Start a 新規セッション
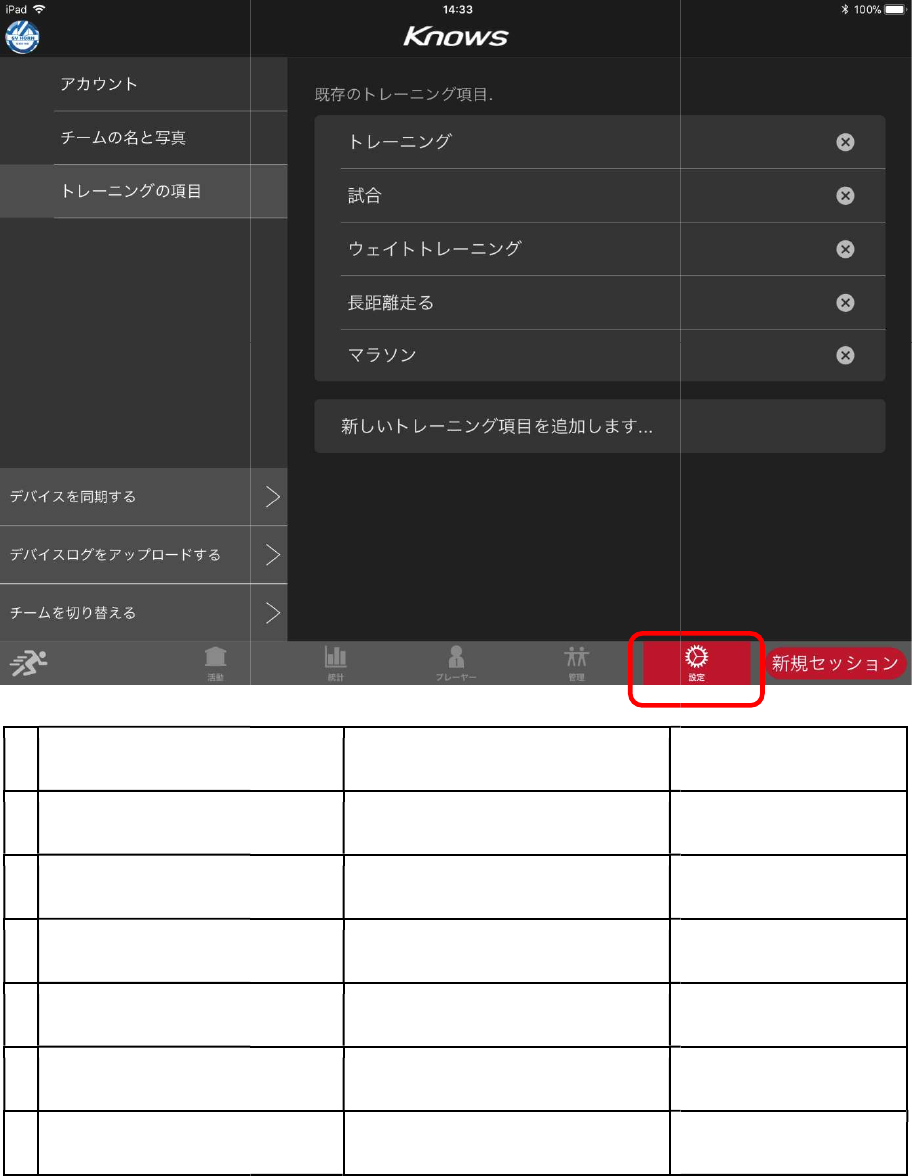The width and height of the screenshot is (912, 1176). click(x=835, y=663)
